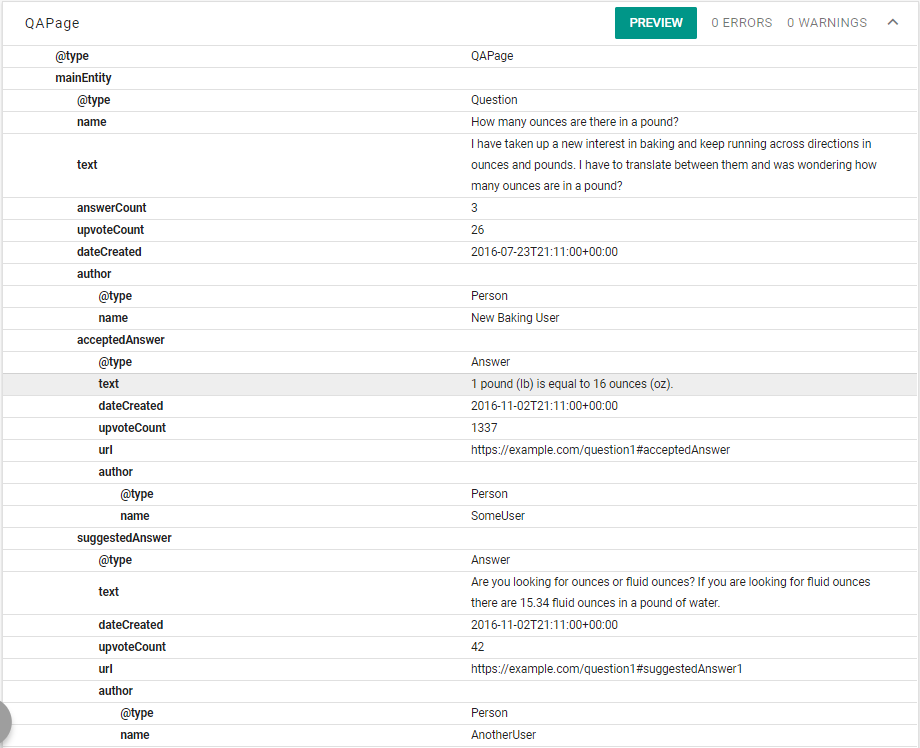Image resolution: width=920 pixels, height=748 pixels.
Task: Select the 0 WARNINGS label
Action: pos(827,23)
